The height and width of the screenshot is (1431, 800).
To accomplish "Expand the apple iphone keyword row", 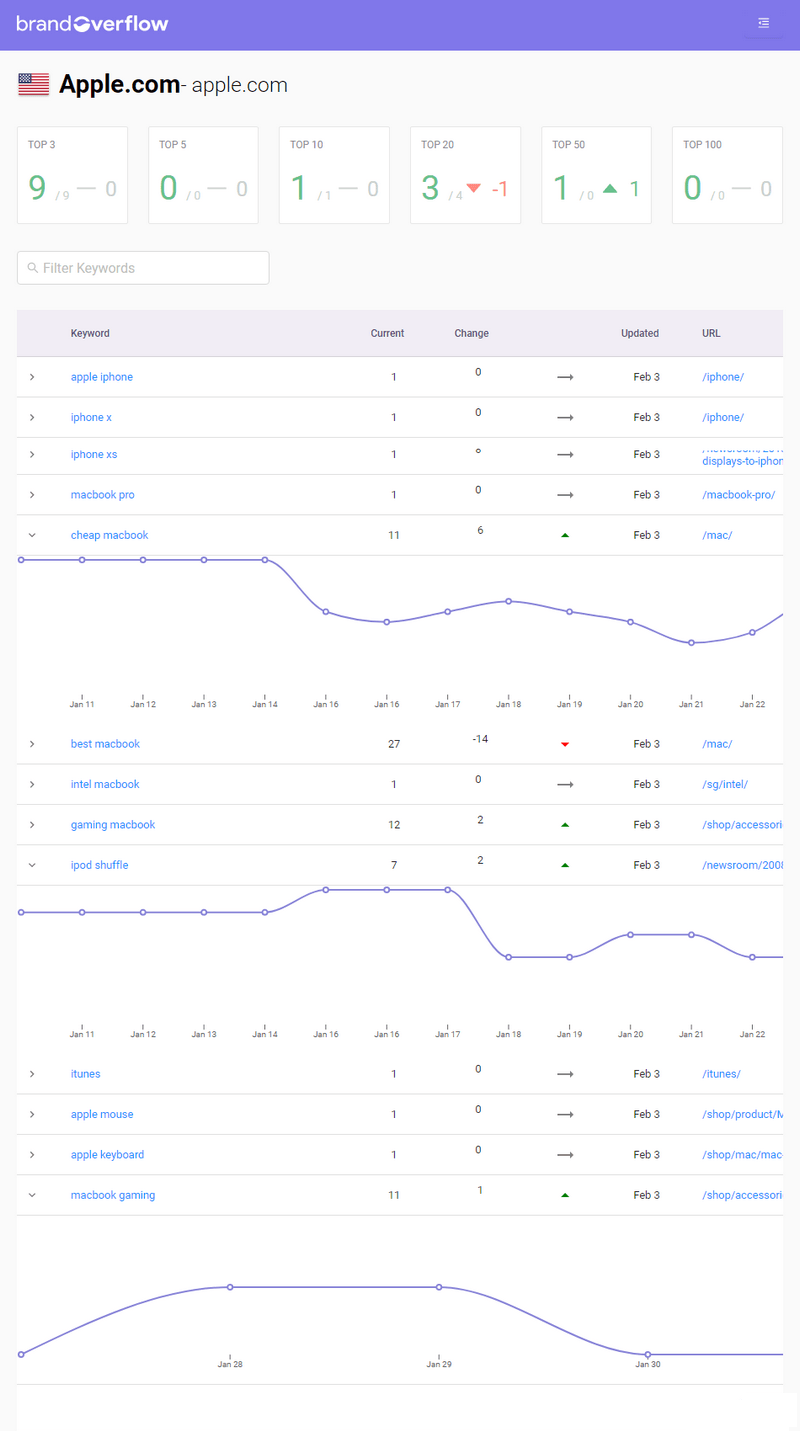I will 32,377.
